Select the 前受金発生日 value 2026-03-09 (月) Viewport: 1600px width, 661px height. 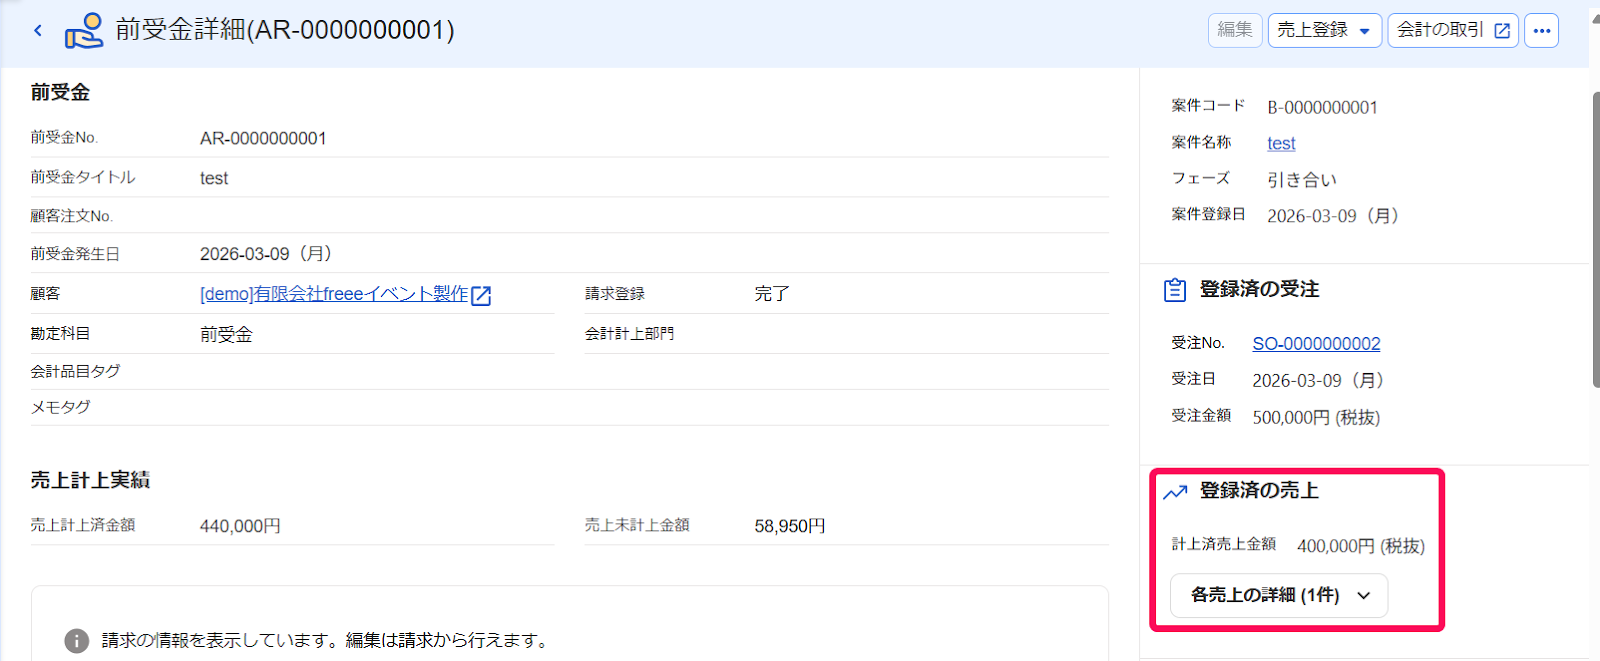point(266,254)
